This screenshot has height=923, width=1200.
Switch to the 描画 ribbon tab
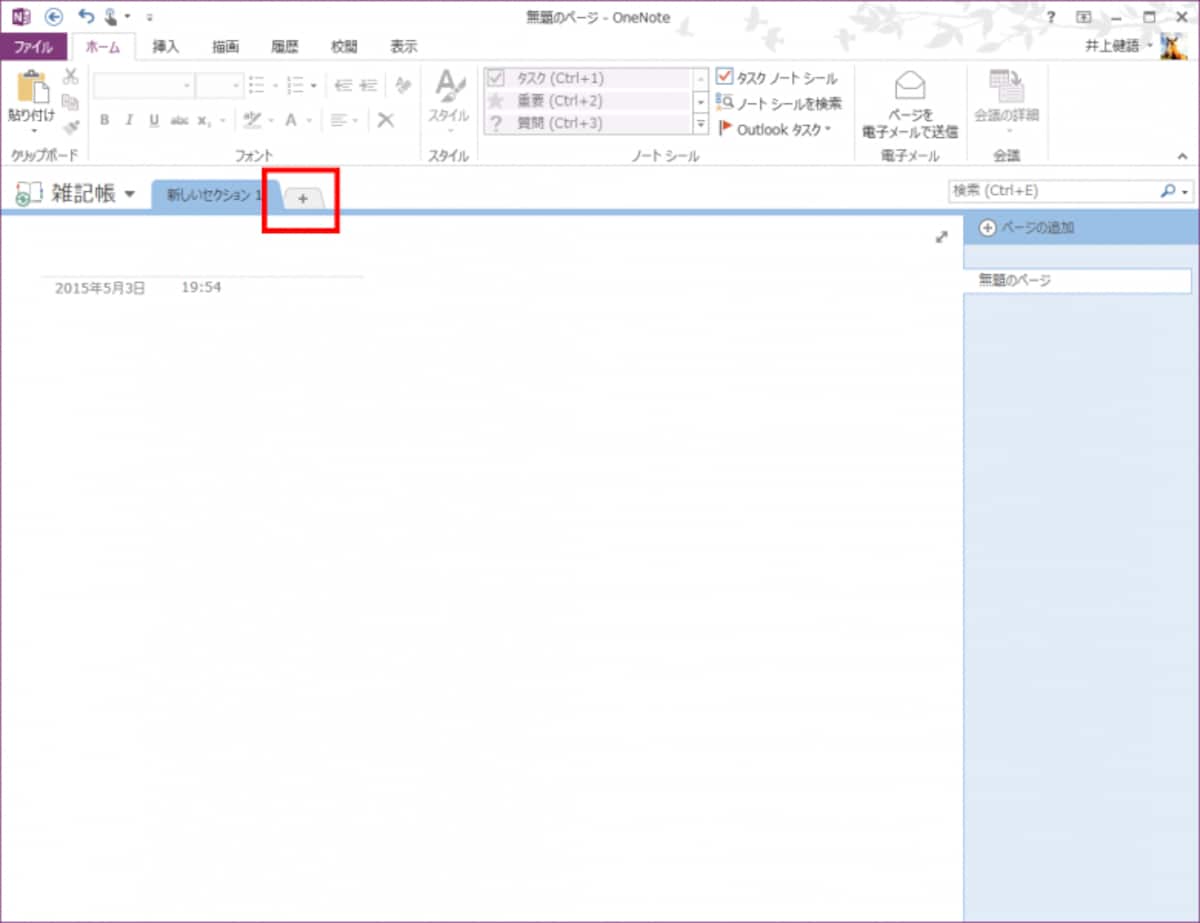pyautogui.click(x=225, y=47)
